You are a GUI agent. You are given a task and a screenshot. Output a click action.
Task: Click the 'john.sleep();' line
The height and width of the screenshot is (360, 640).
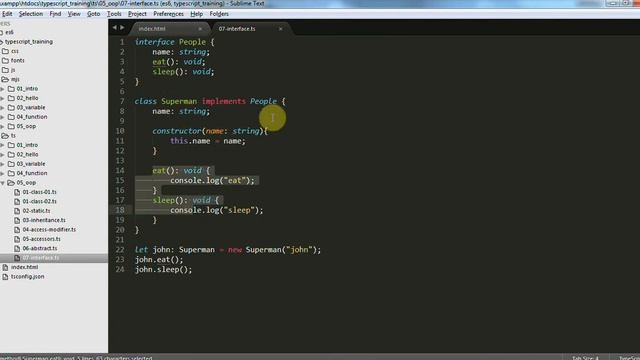click(x=163, y=270)
